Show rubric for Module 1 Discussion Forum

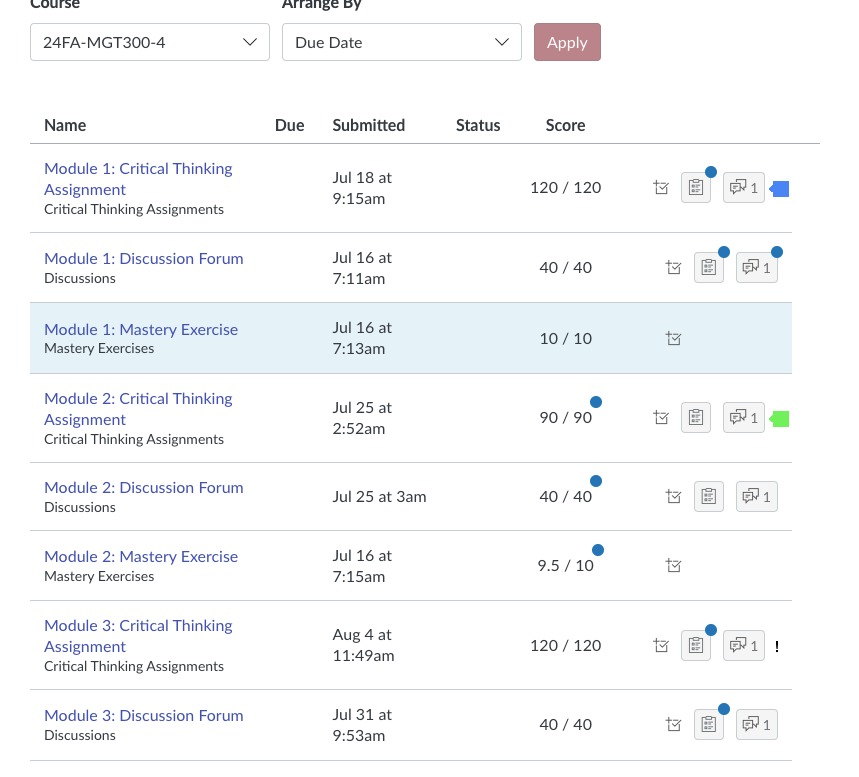coord(708,267)
